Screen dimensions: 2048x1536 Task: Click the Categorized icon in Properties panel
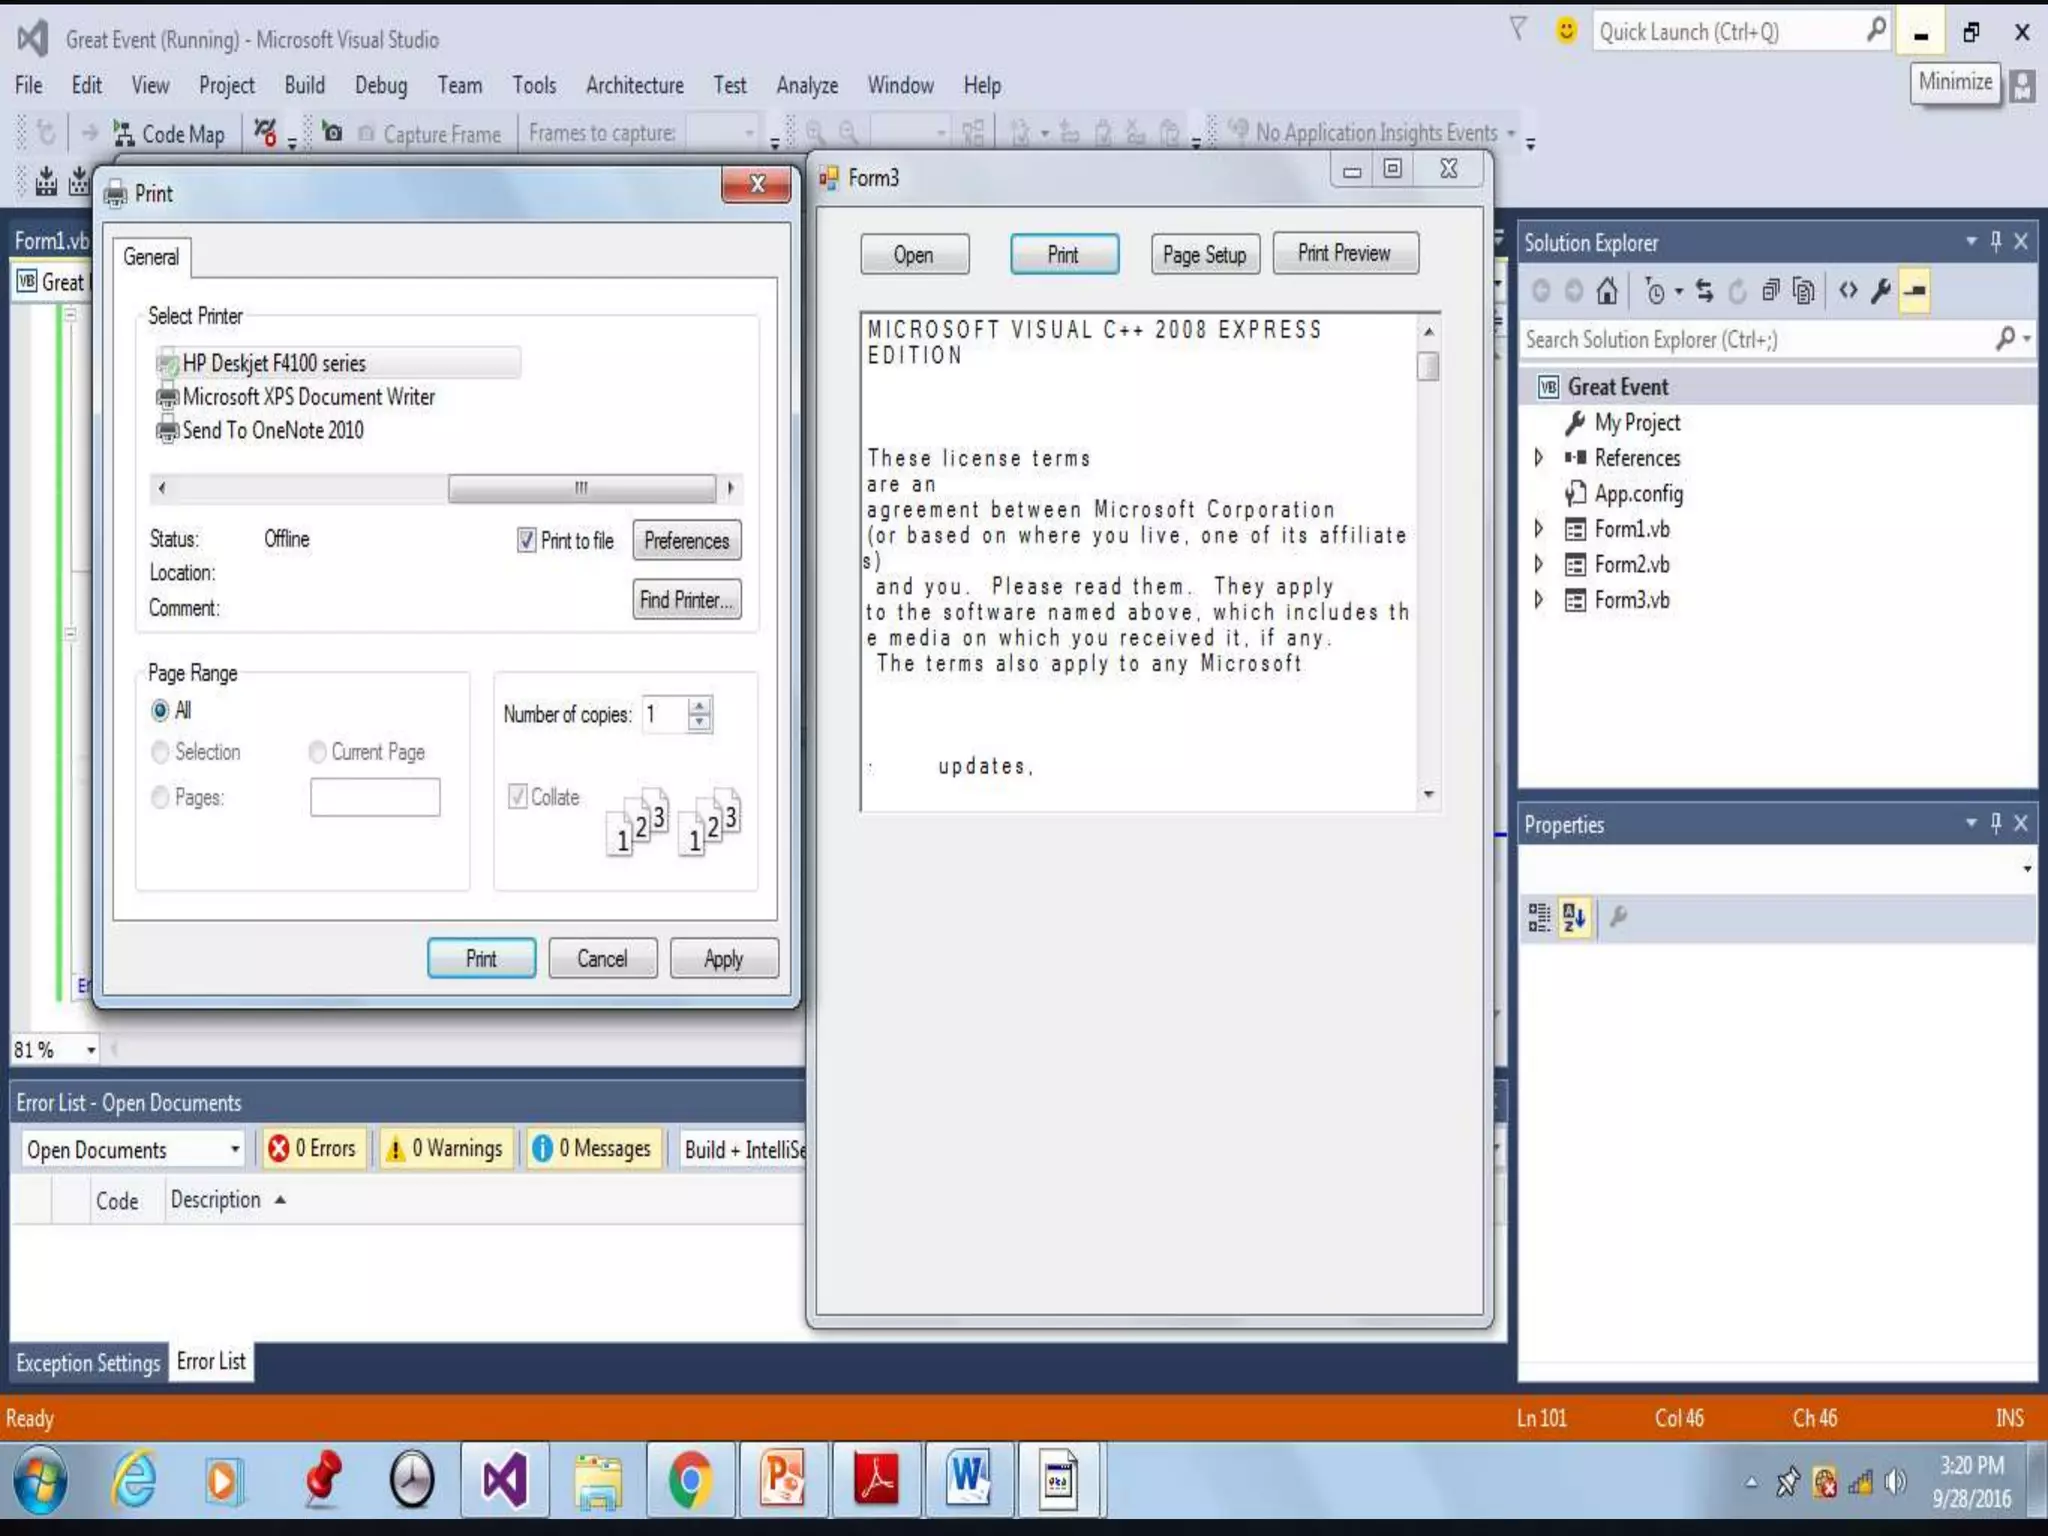pyautogui.click(x=1539, y=917)
